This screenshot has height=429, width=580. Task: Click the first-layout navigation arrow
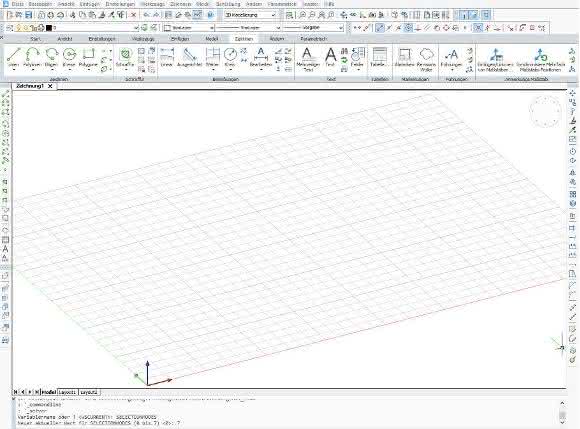(16, 392)
